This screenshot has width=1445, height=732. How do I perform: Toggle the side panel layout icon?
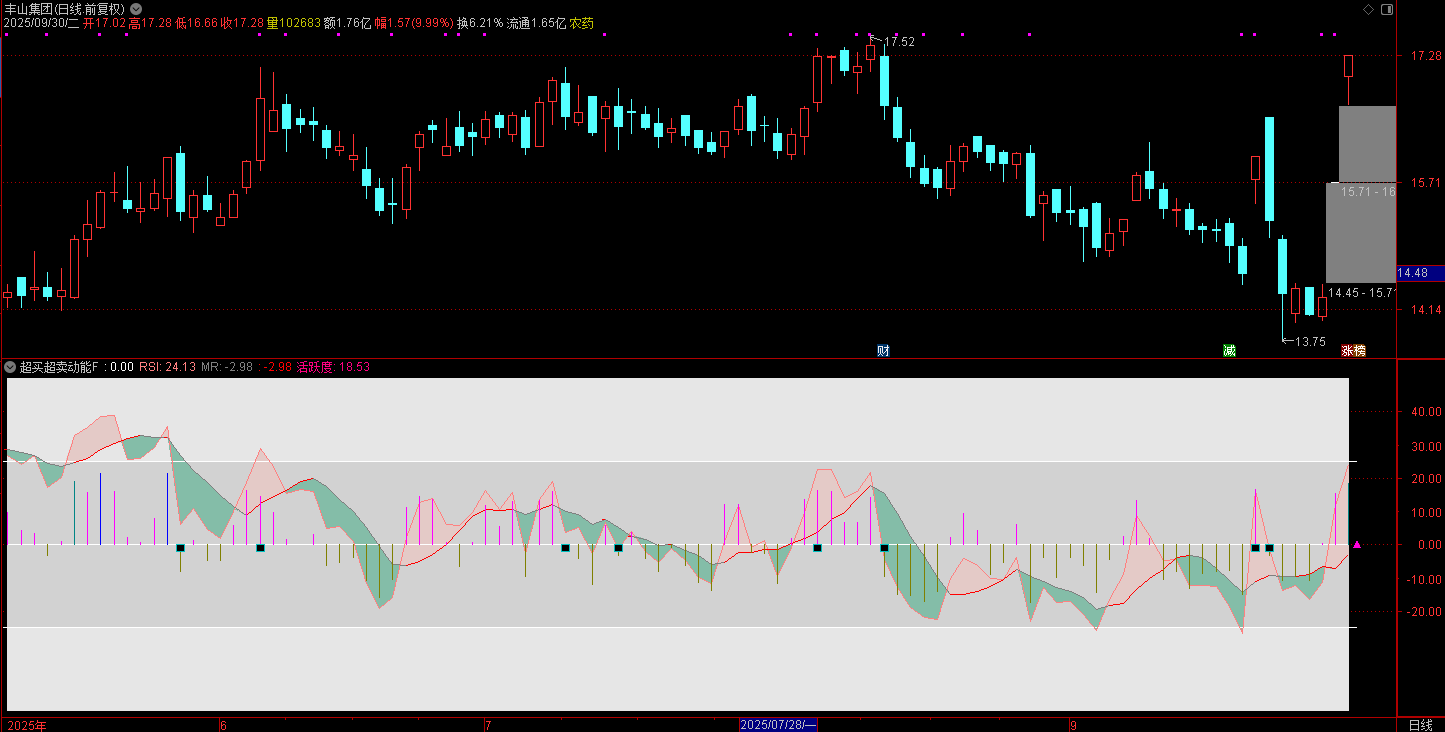point(1386,9)
